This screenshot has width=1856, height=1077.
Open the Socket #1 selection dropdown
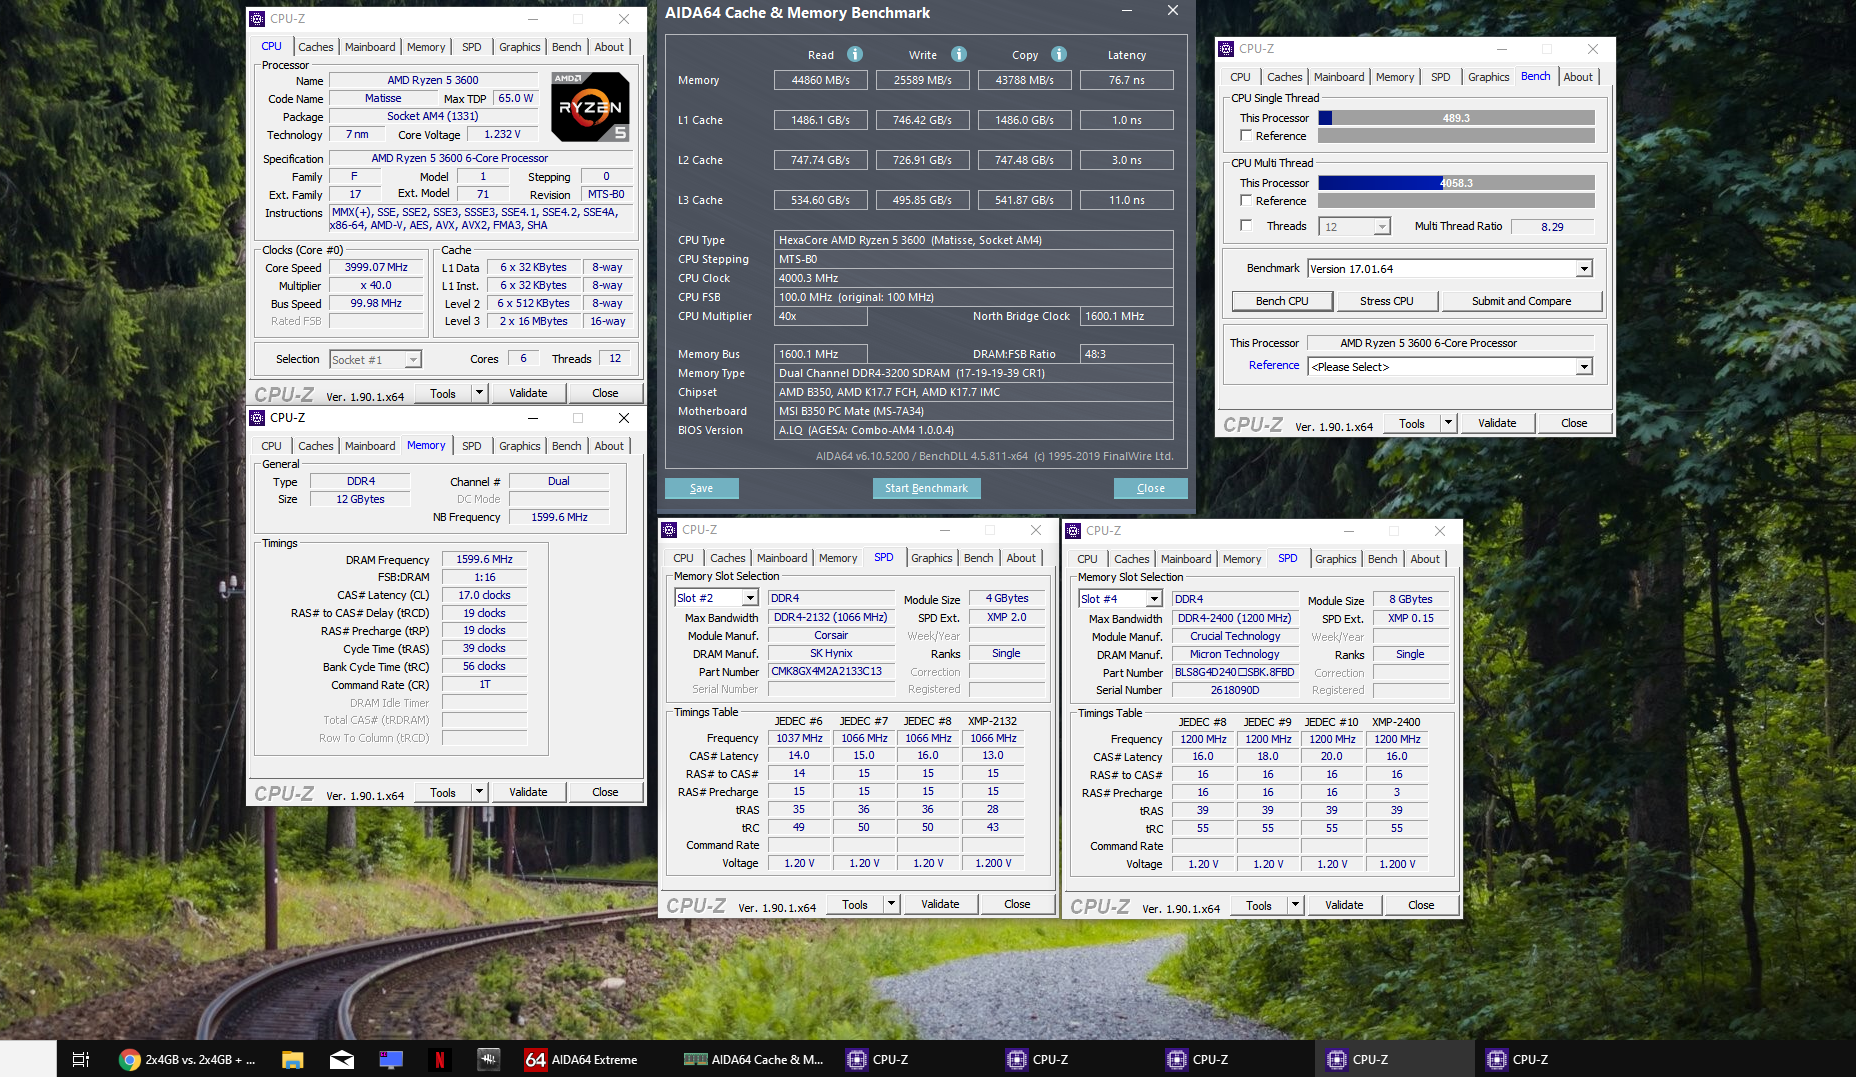(x=375, y=360)
